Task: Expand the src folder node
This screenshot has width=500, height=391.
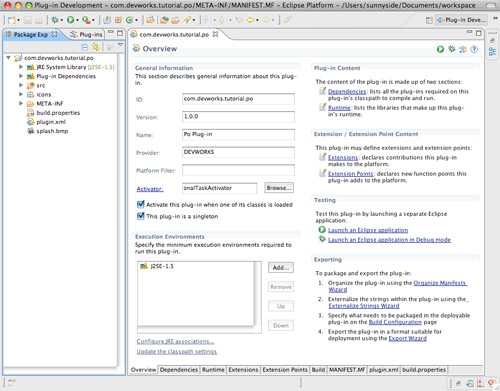Action: pyautogui.click(x=21, y=85)
